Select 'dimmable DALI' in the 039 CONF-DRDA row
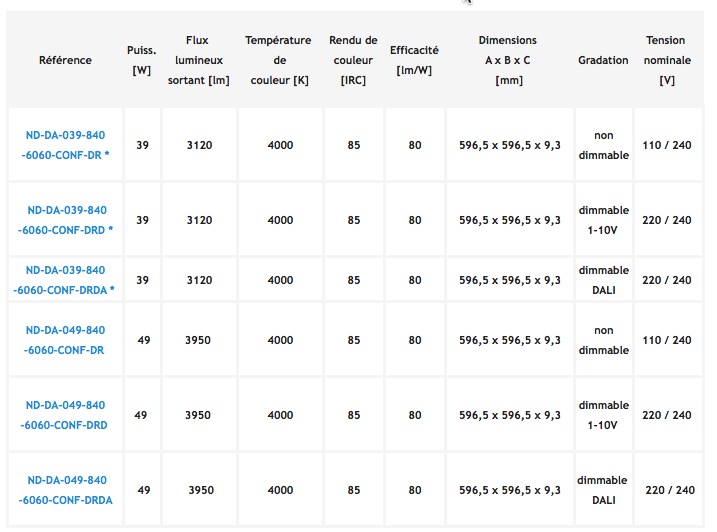Viewport: 717px width, 532px height. 604,280
